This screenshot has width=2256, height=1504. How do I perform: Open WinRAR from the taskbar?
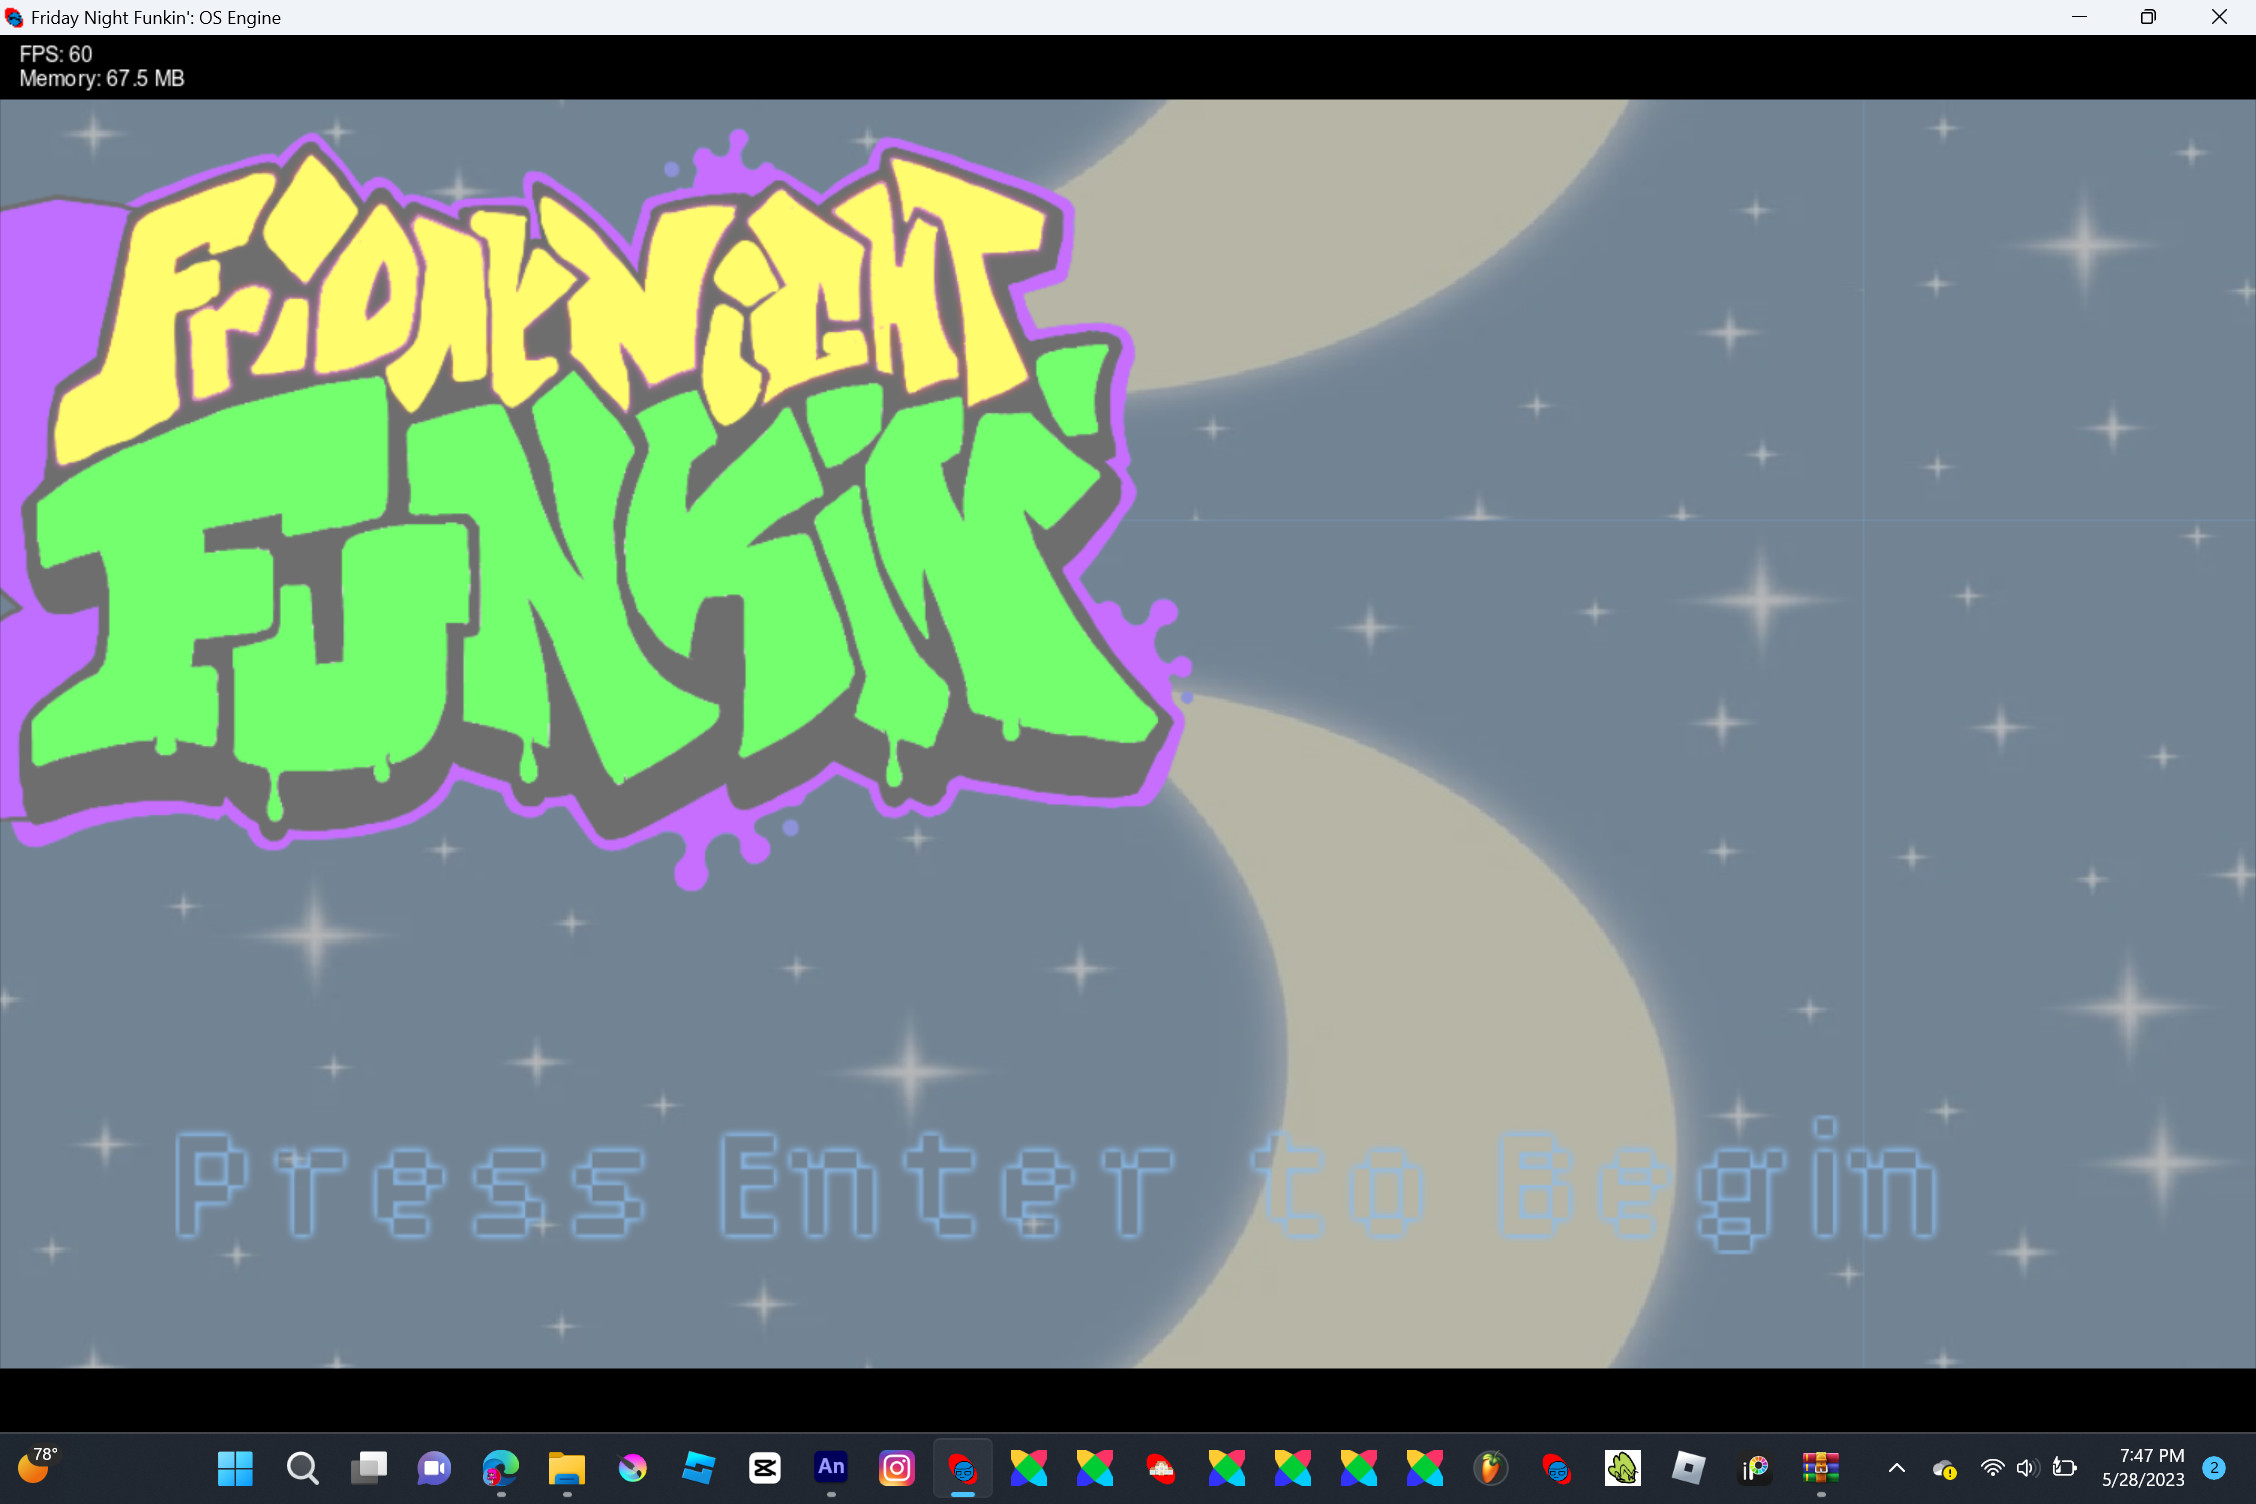pyautogui.click(x=1820, y=1468)
